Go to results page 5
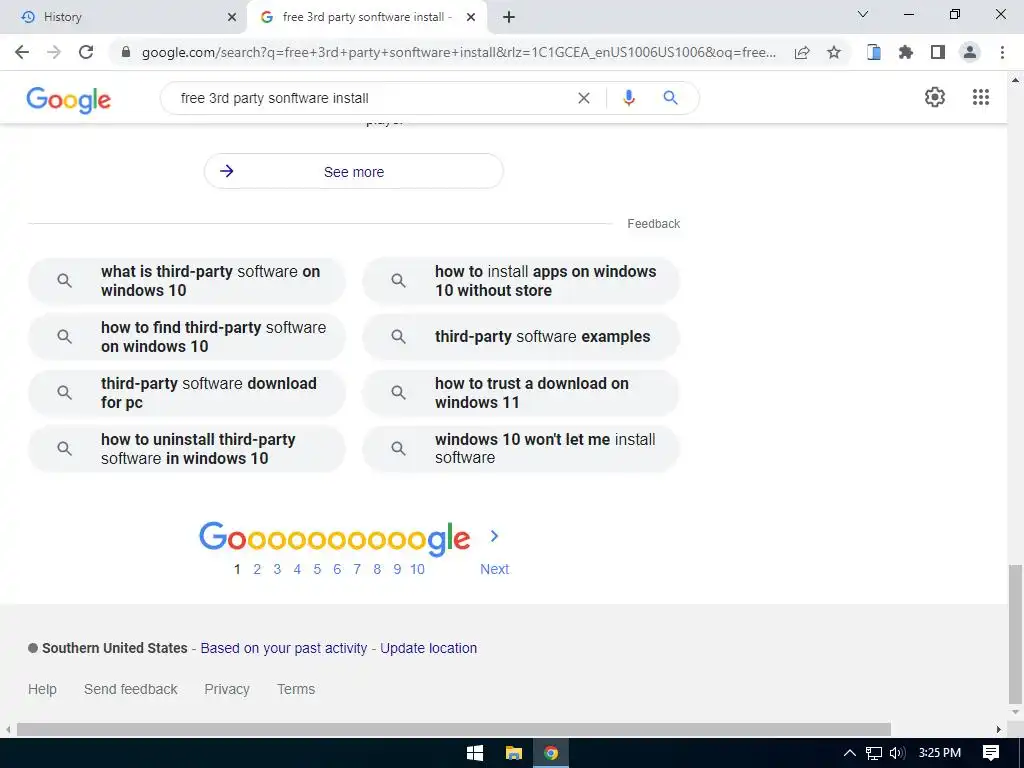This screenshot has width=1024, height=768. tap(317, 569)
